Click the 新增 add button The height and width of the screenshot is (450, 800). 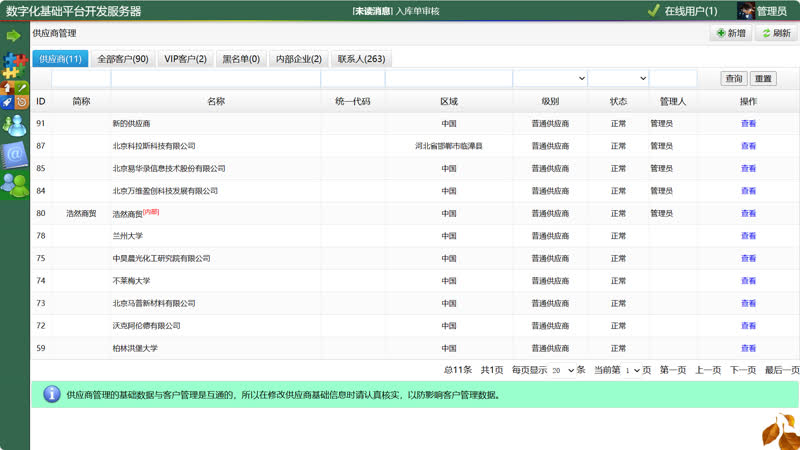pos(730,33)
